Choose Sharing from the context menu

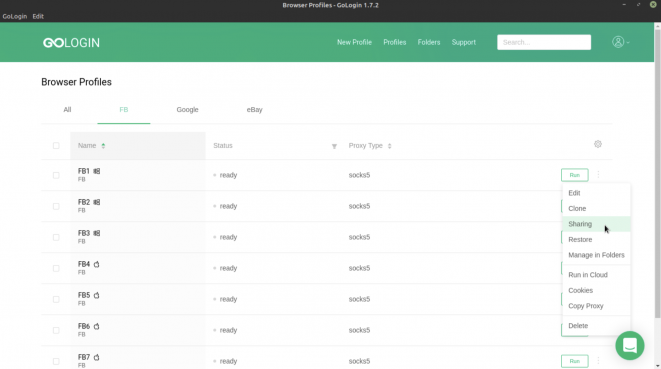(596, 224)
